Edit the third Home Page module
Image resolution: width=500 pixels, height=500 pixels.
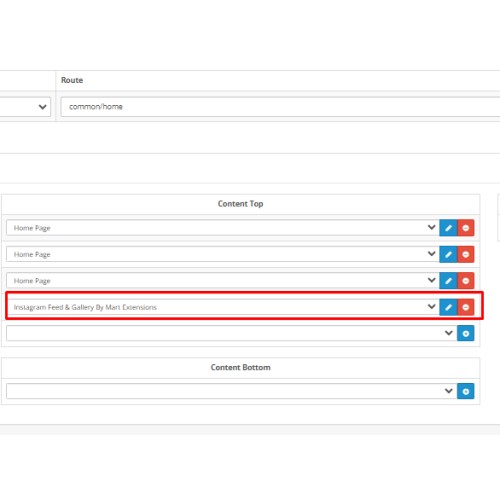pyautogui.click(x=448, y=281)
